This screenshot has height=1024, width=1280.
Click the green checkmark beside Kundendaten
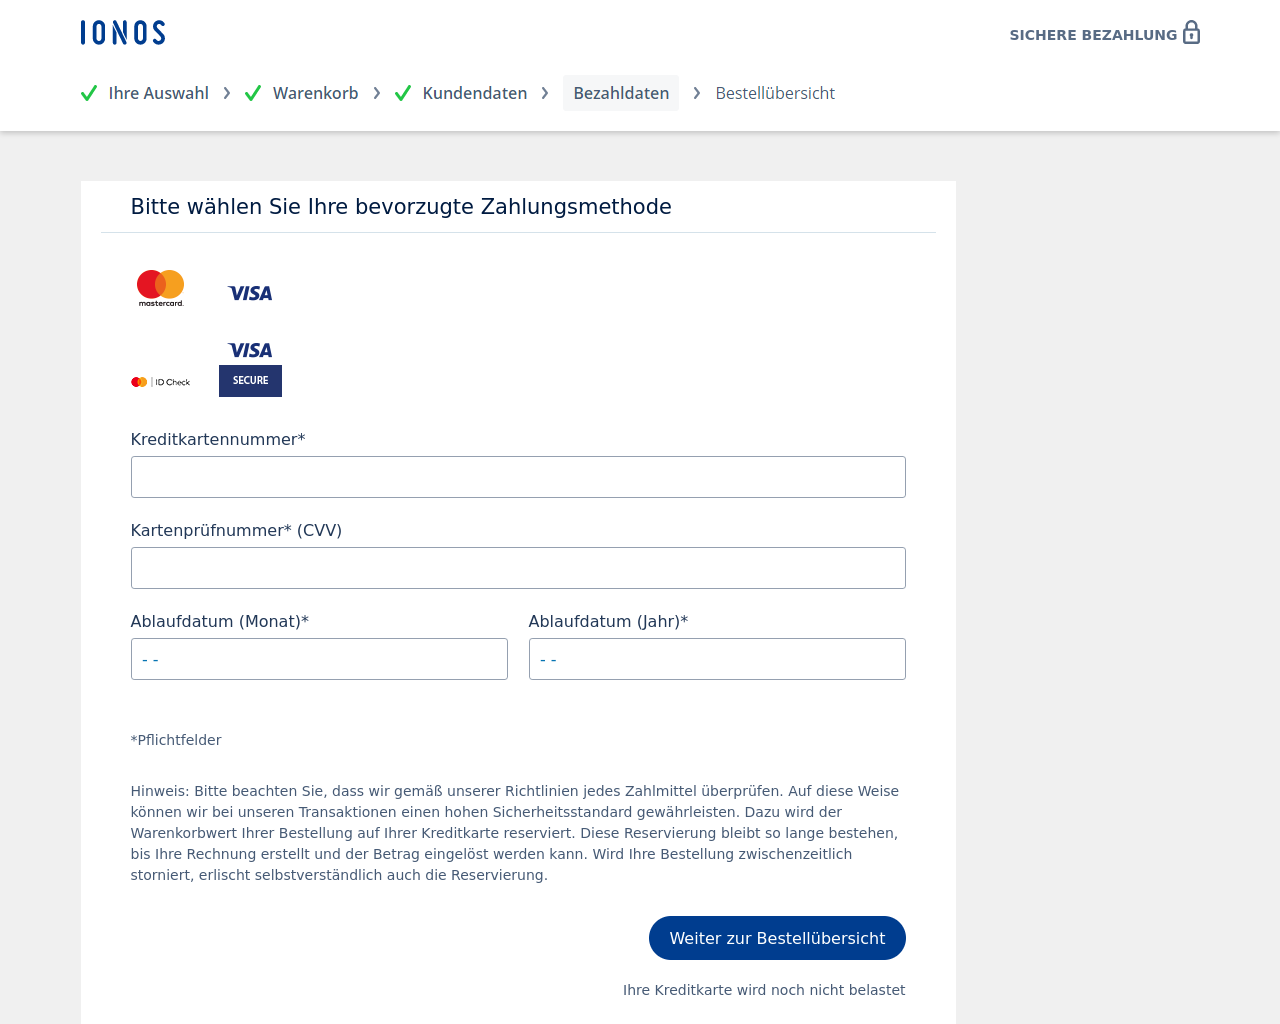click(x=403, y=93)
